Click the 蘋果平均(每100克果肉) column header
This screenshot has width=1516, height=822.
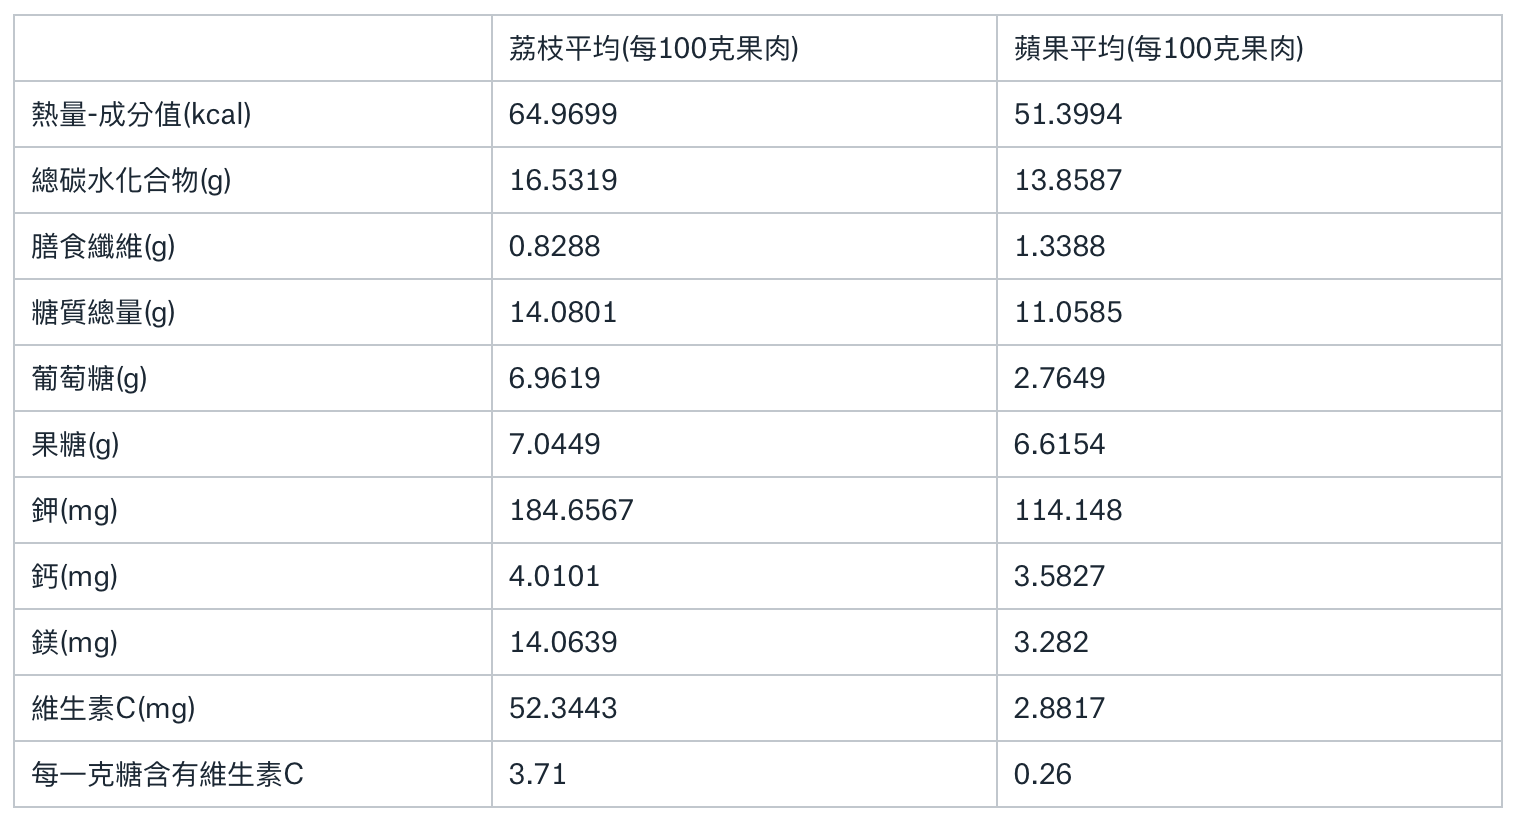(x=1158, y=48)
